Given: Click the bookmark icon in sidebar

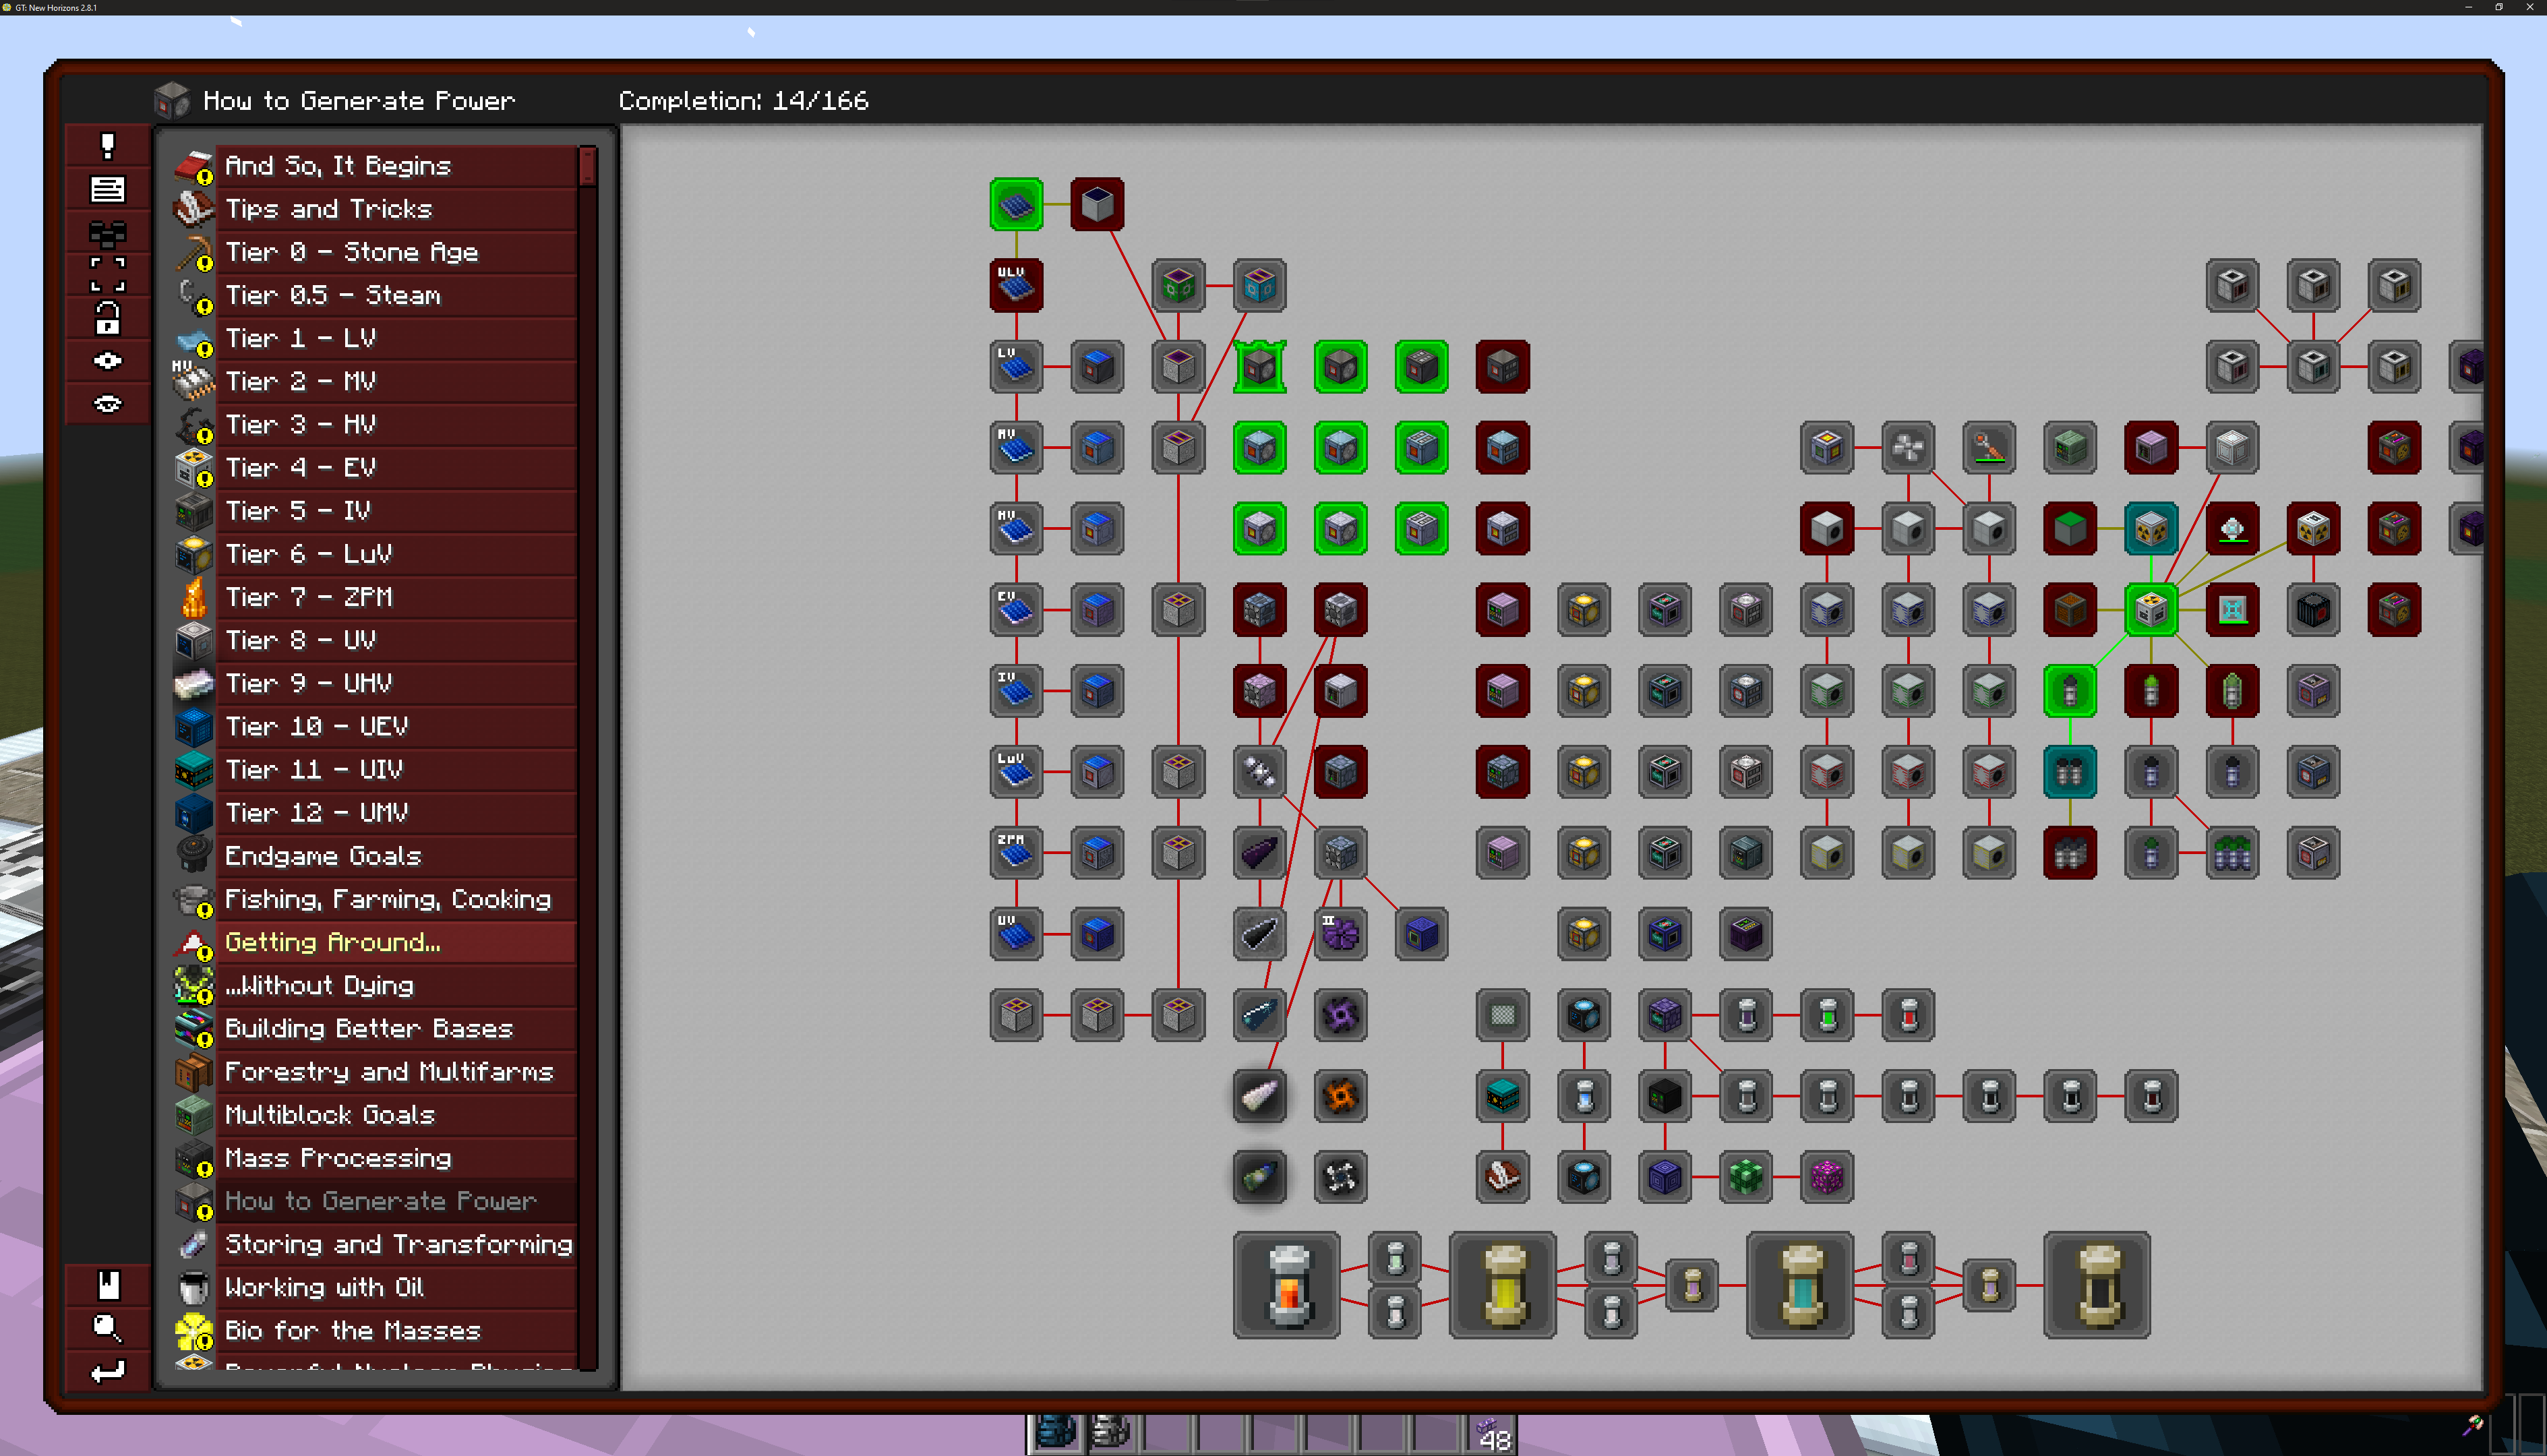Looking at the screenshot, I should click(x=108, y=1284).
